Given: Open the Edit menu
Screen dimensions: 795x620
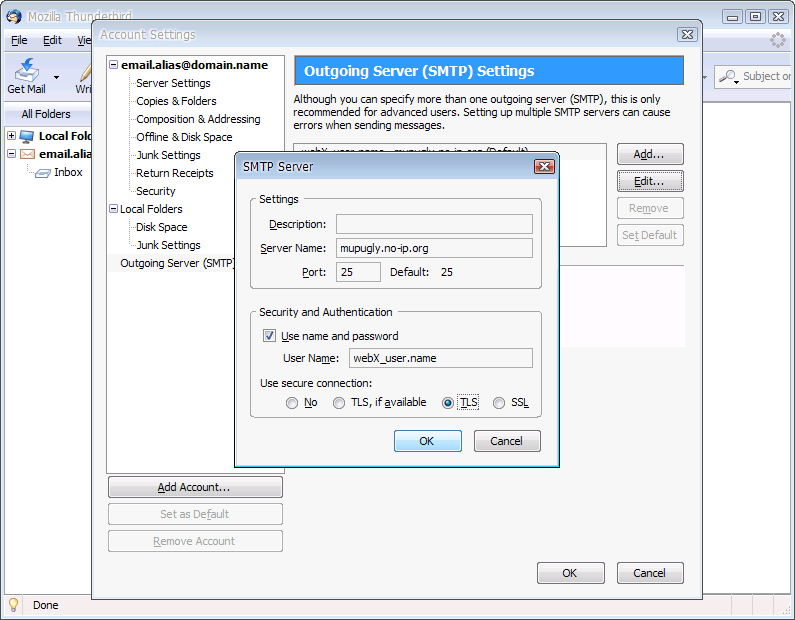Looking at the screenshot, I should (52, 41).
